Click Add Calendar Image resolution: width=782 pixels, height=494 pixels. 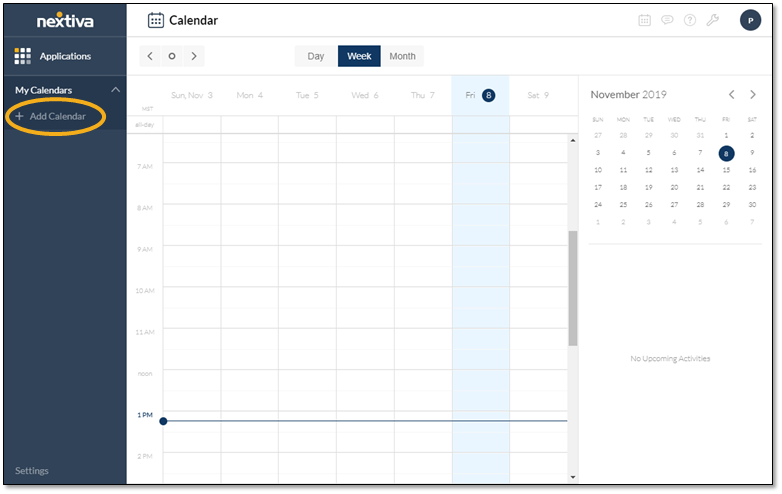(x=51, y=116)
